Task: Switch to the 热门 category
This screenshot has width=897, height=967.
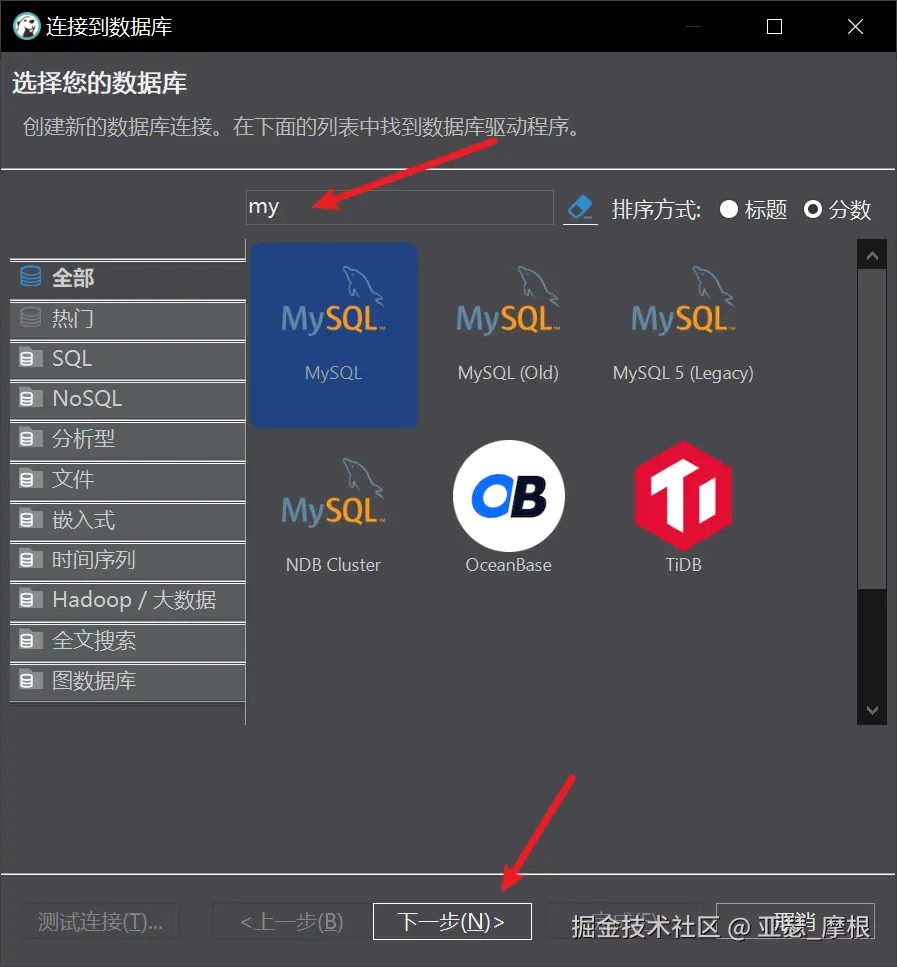Action: click(128, 319)
